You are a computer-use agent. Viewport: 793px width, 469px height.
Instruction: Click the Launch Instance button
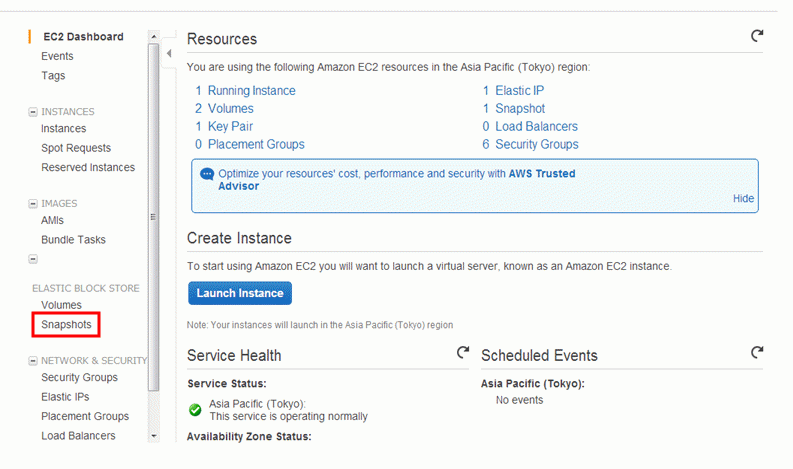(240, 293)
